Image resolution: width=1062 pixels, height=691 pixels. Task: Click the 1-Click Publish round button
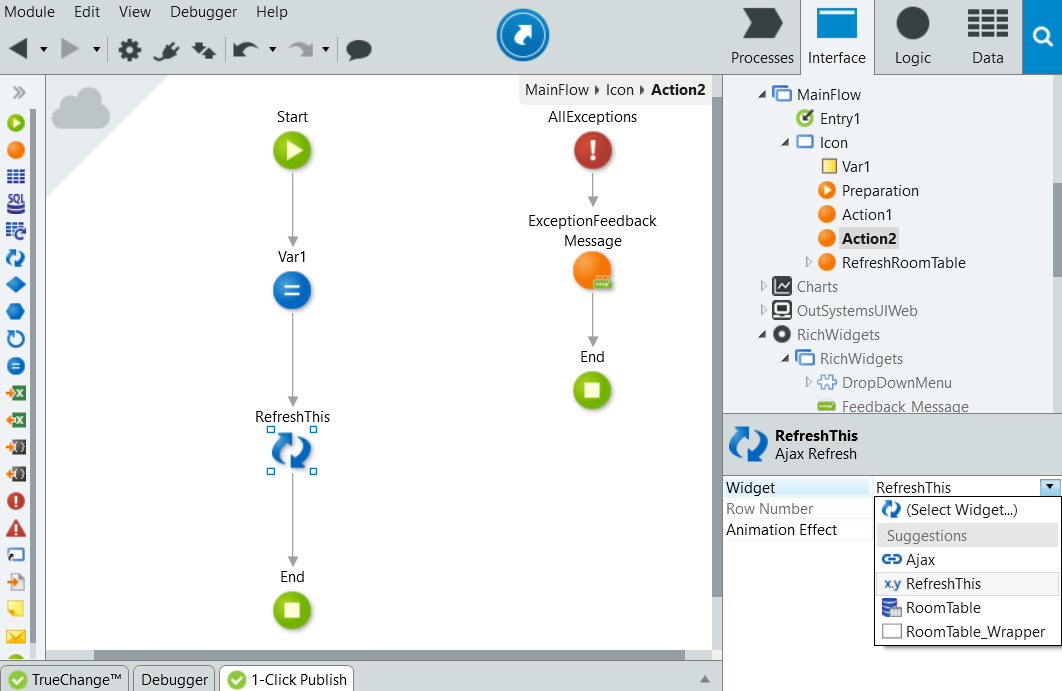(x=522, y=37)
